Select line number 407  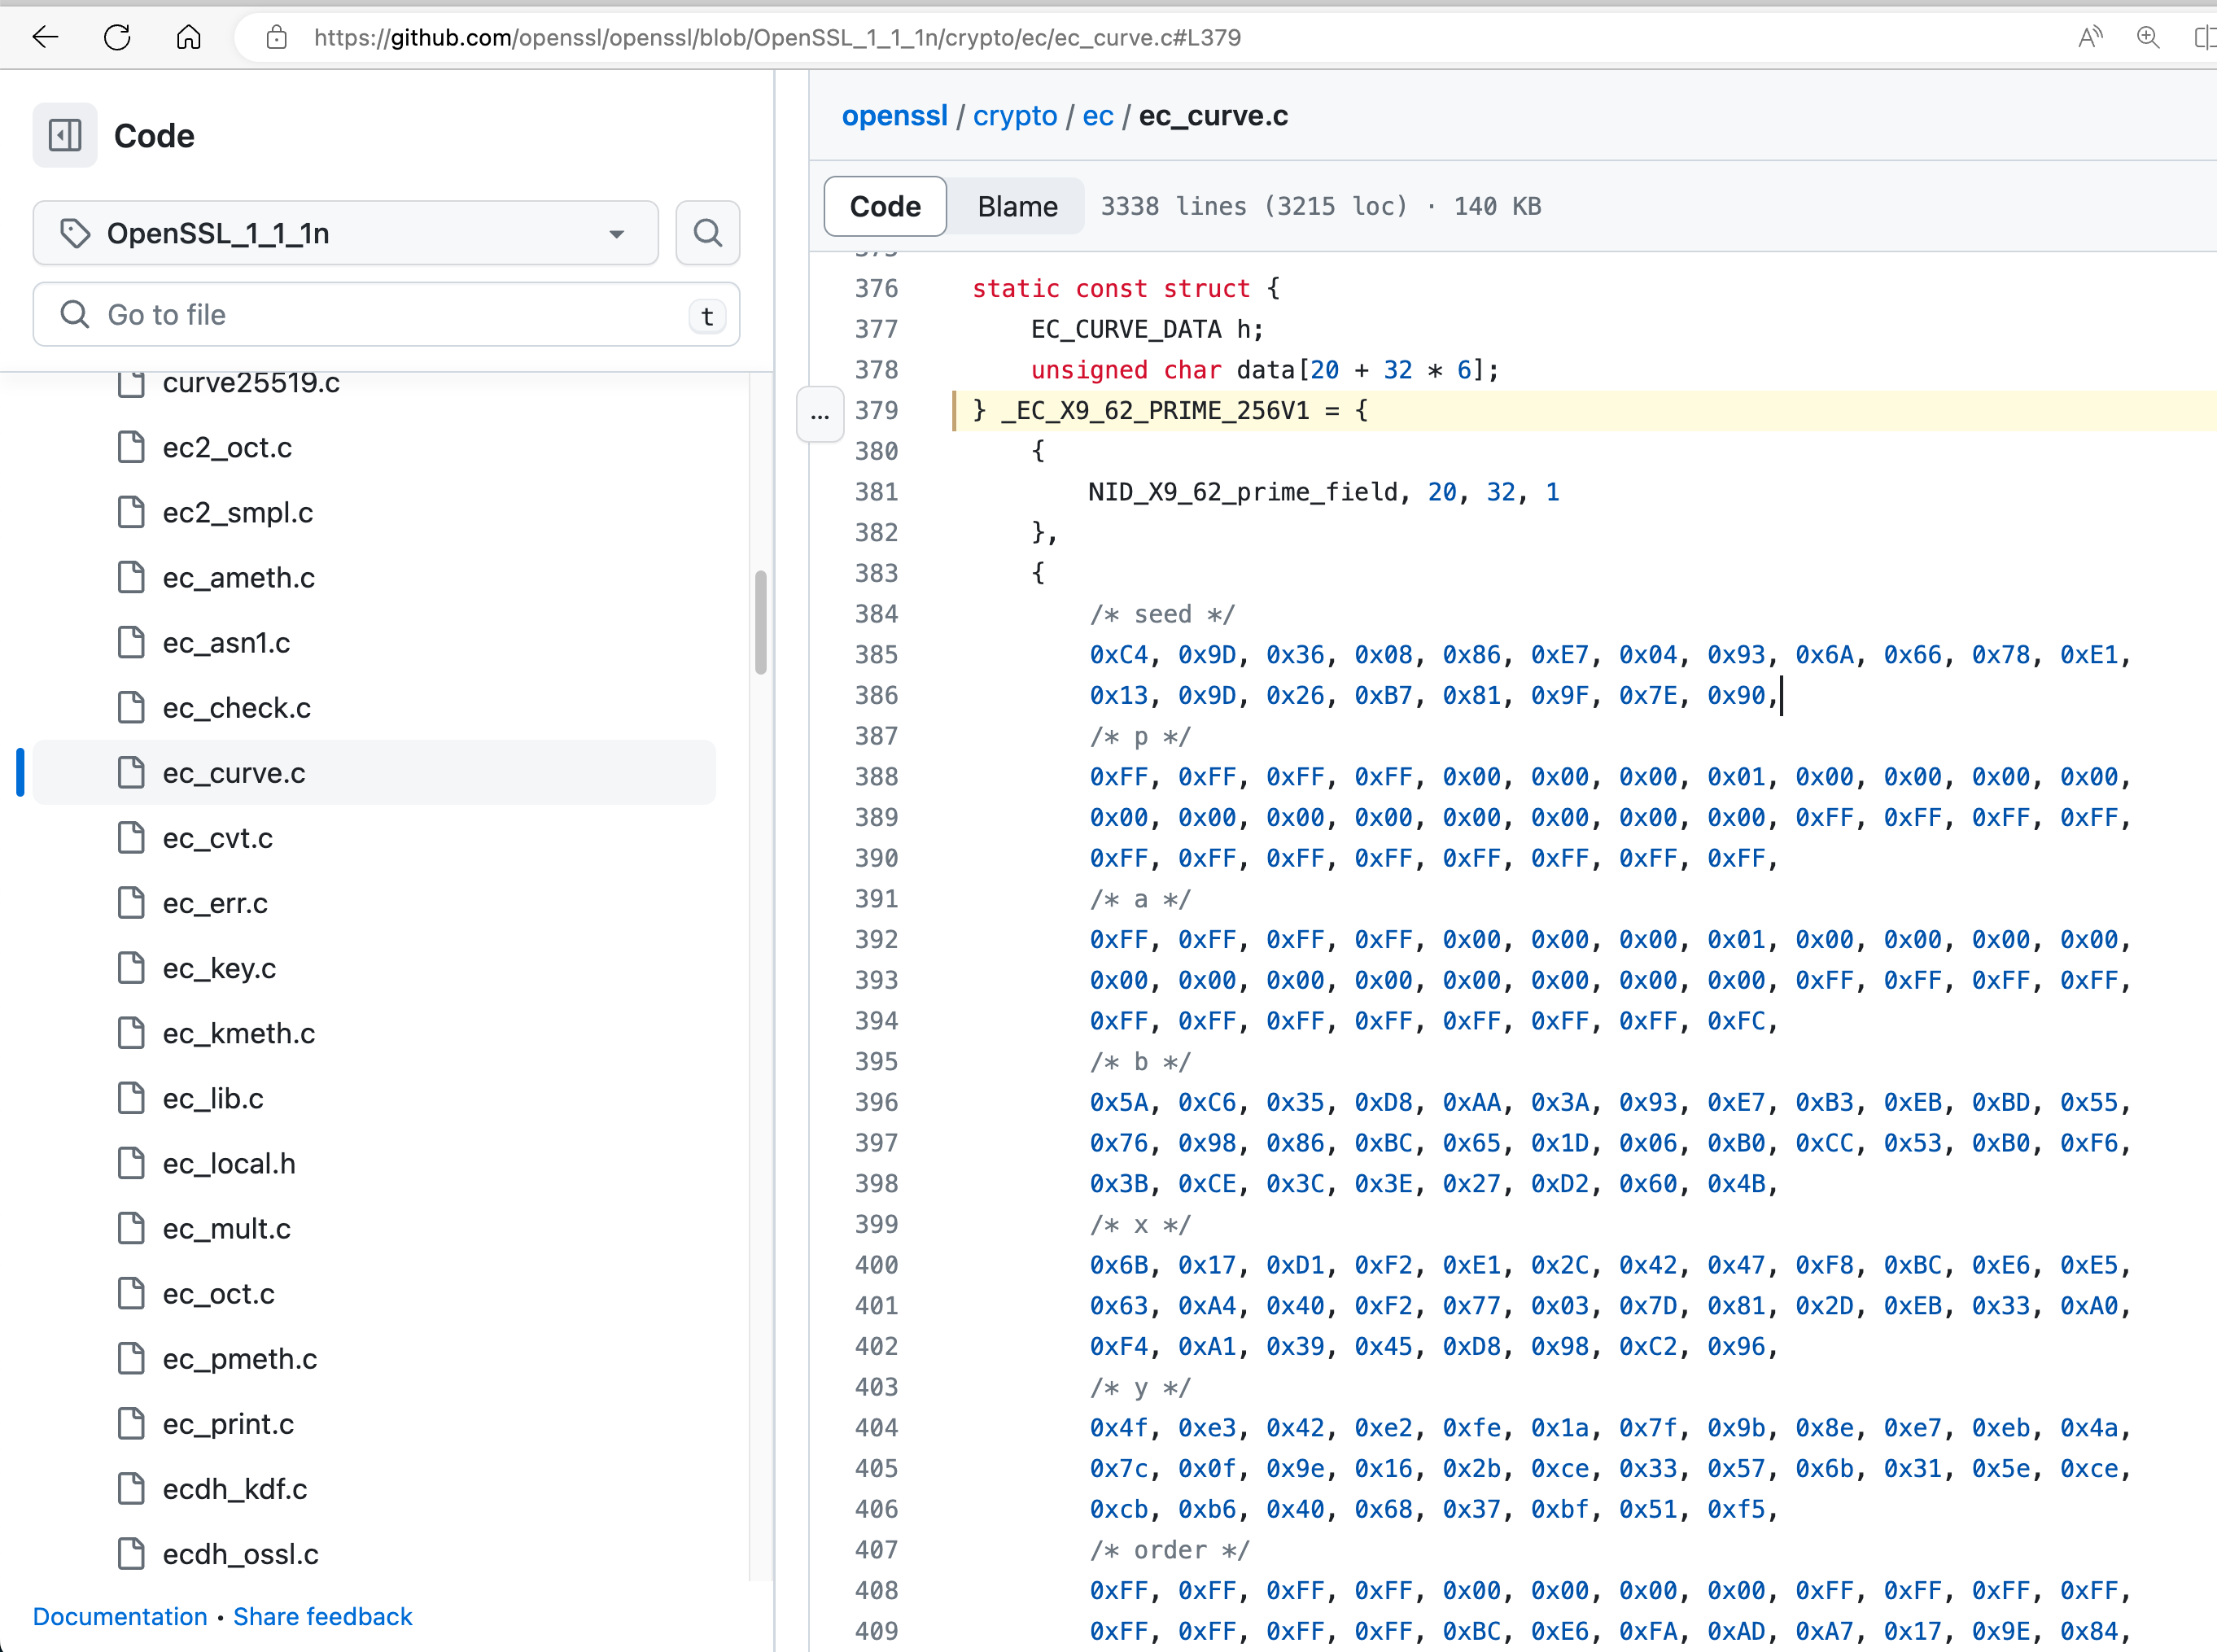pyautogui.click(x=877, y=1550)
